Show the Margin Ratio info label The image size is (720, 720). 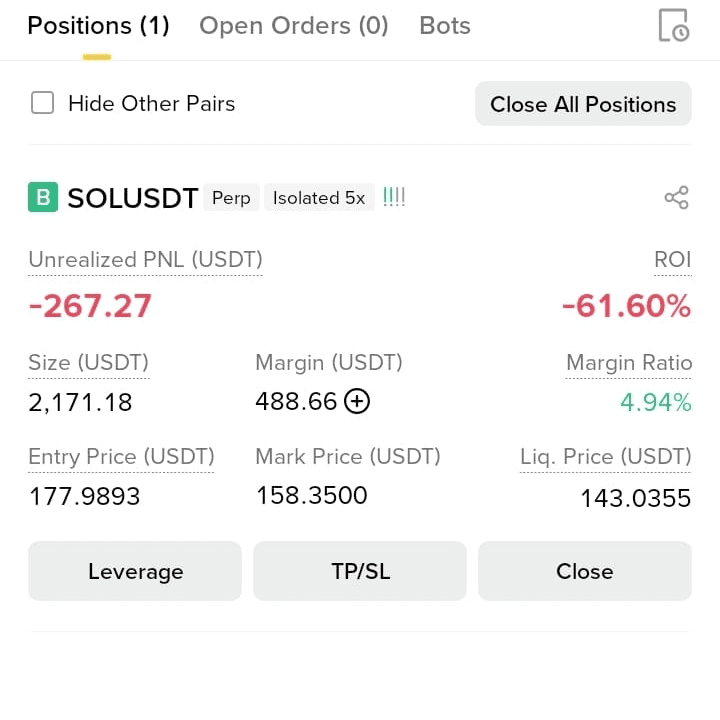629,363
